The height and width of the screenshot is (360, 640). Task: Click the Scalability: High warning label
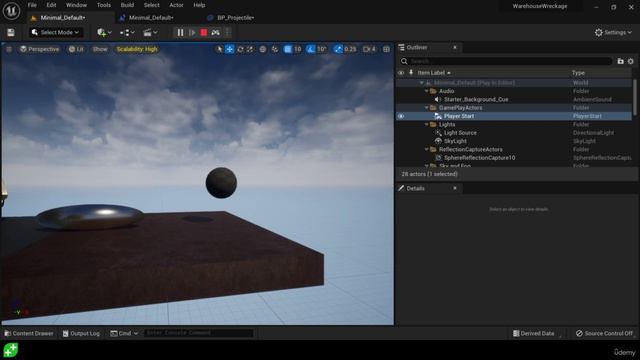(x=137, y=49)
